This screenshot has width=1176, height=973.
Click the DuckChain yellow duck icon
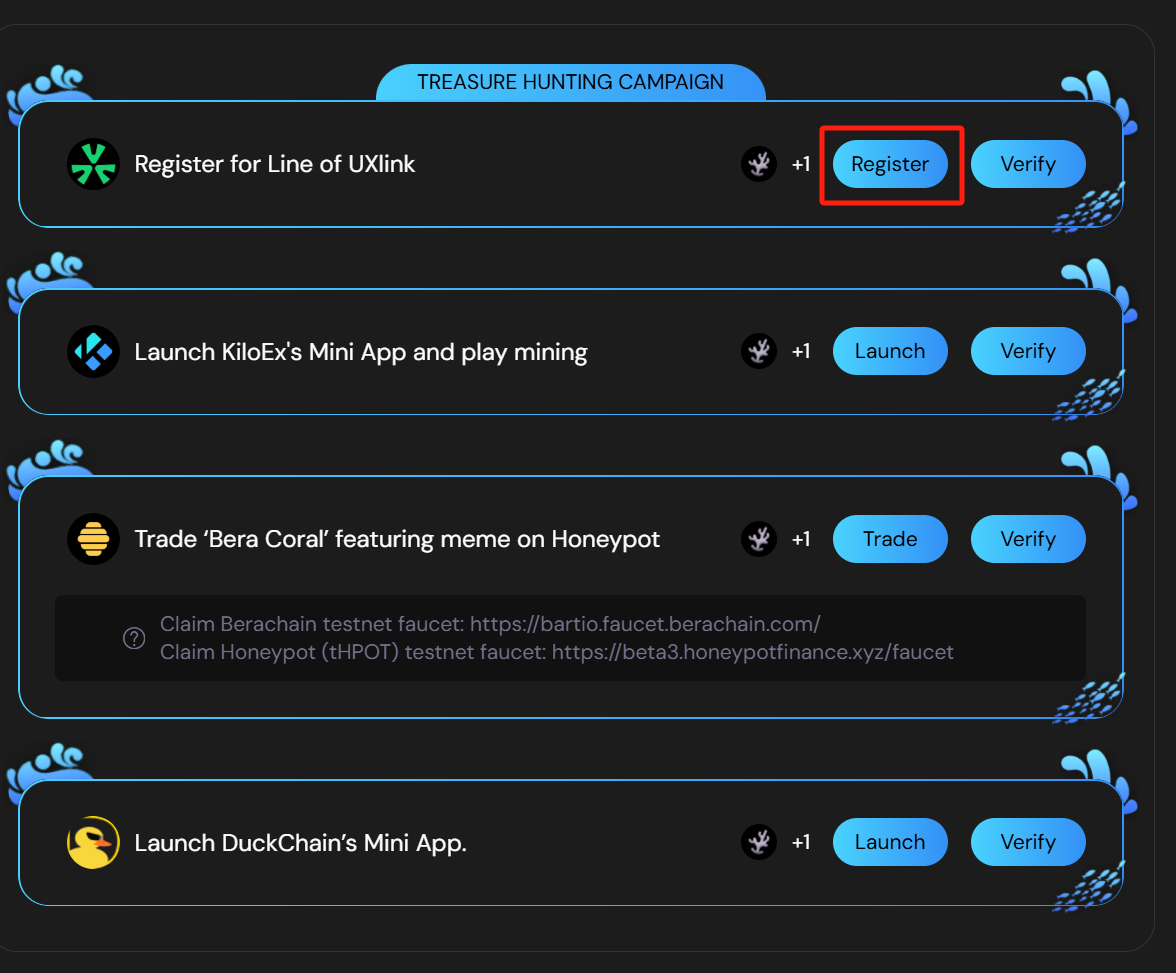[x=93, y=843]
